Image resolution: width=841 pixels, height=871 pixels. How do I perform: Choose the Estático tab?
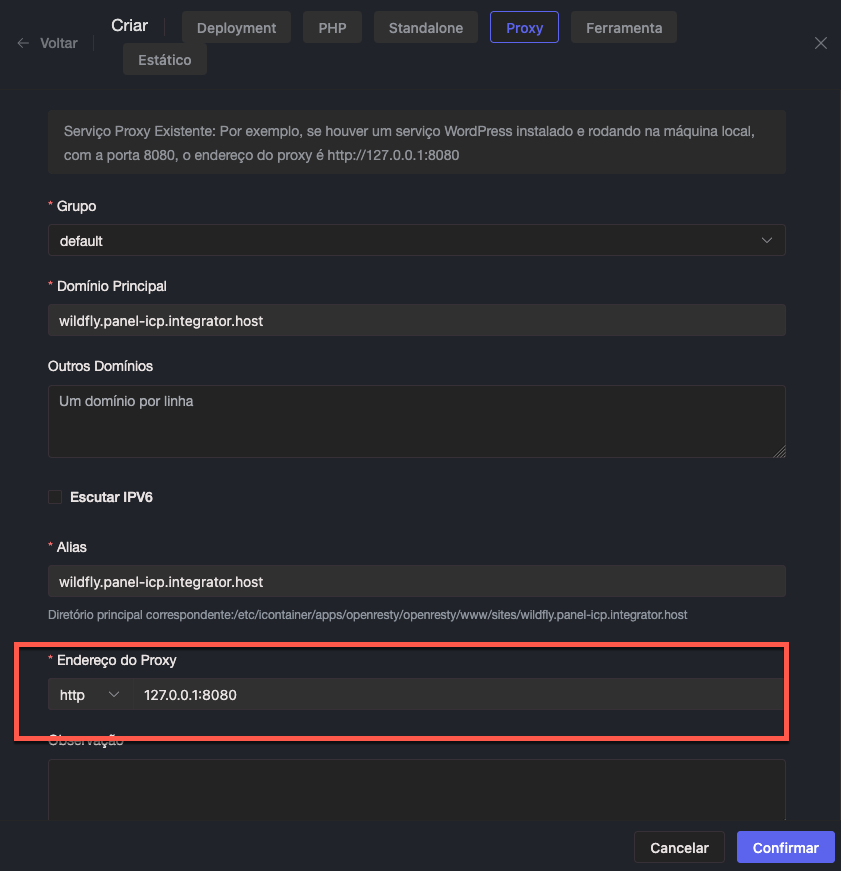pos(165,60)
